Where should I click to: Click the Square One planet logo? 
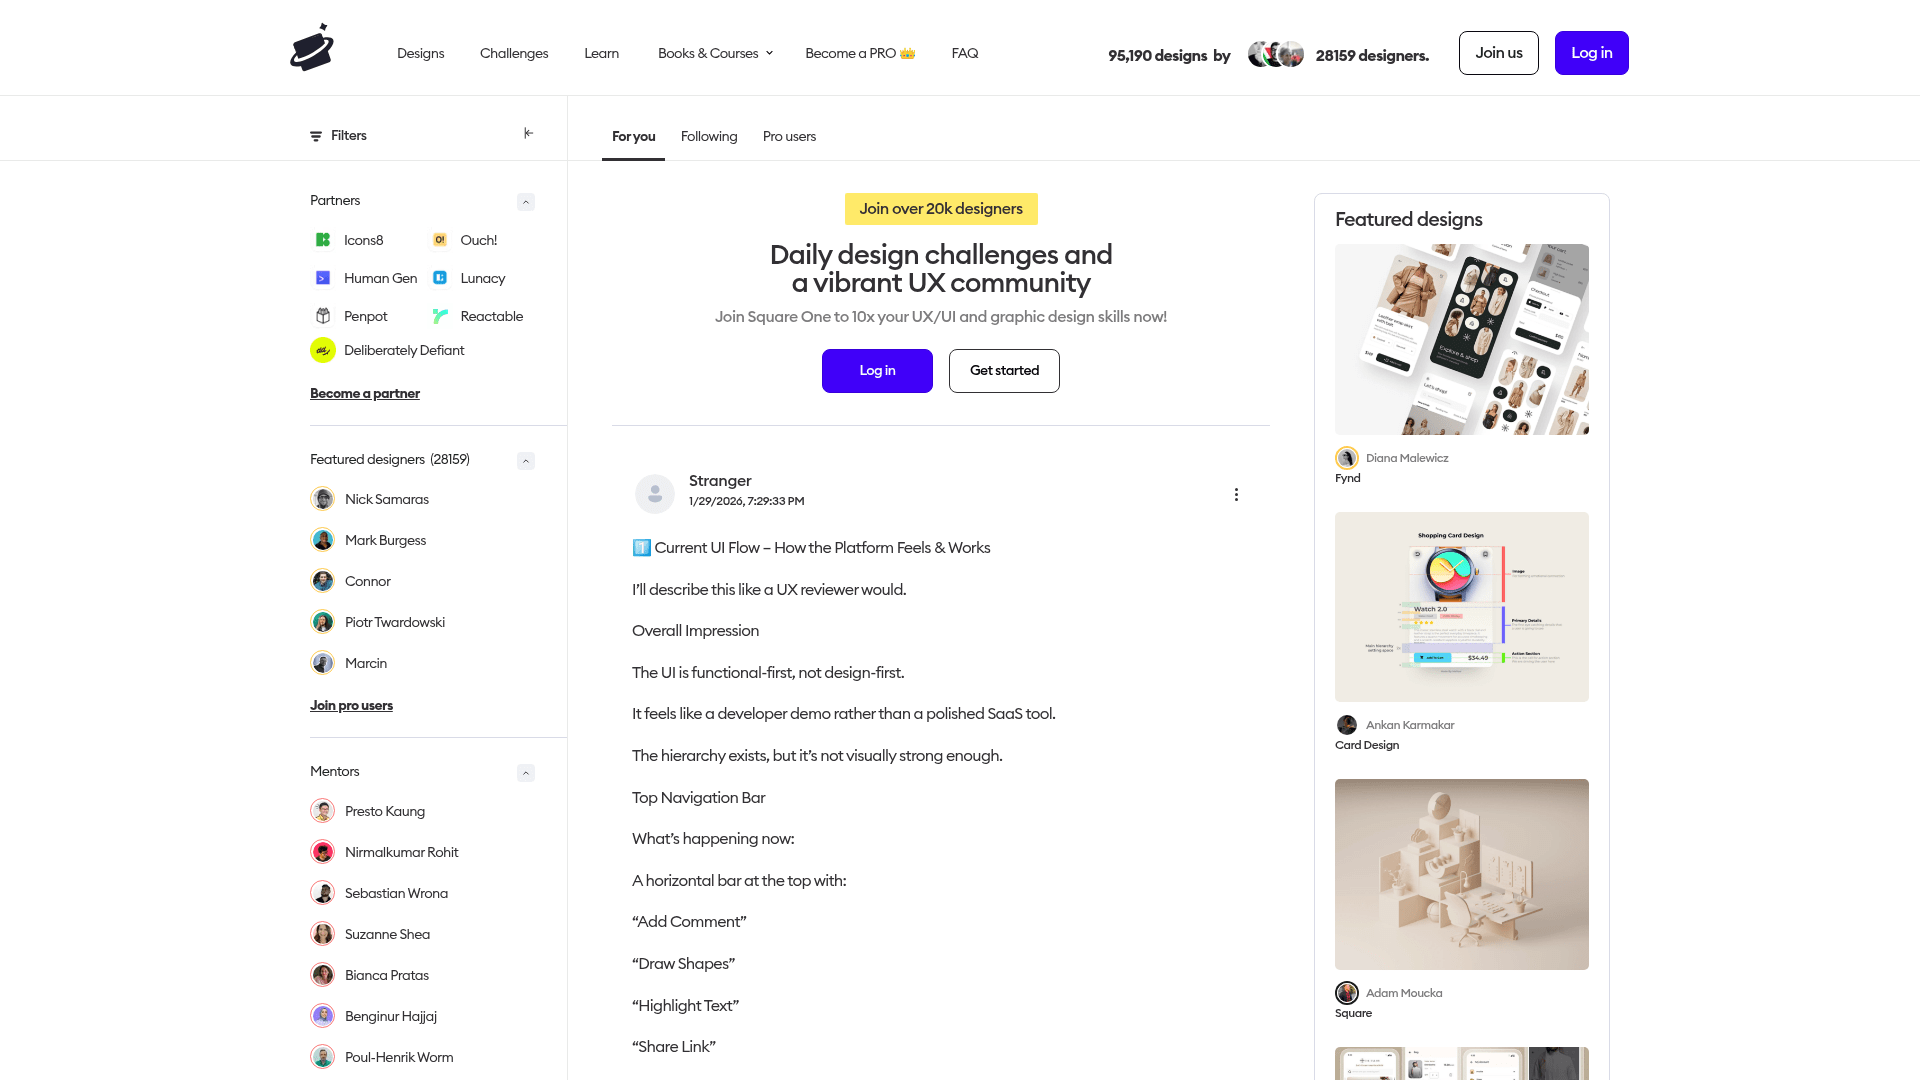pos(312,48)
